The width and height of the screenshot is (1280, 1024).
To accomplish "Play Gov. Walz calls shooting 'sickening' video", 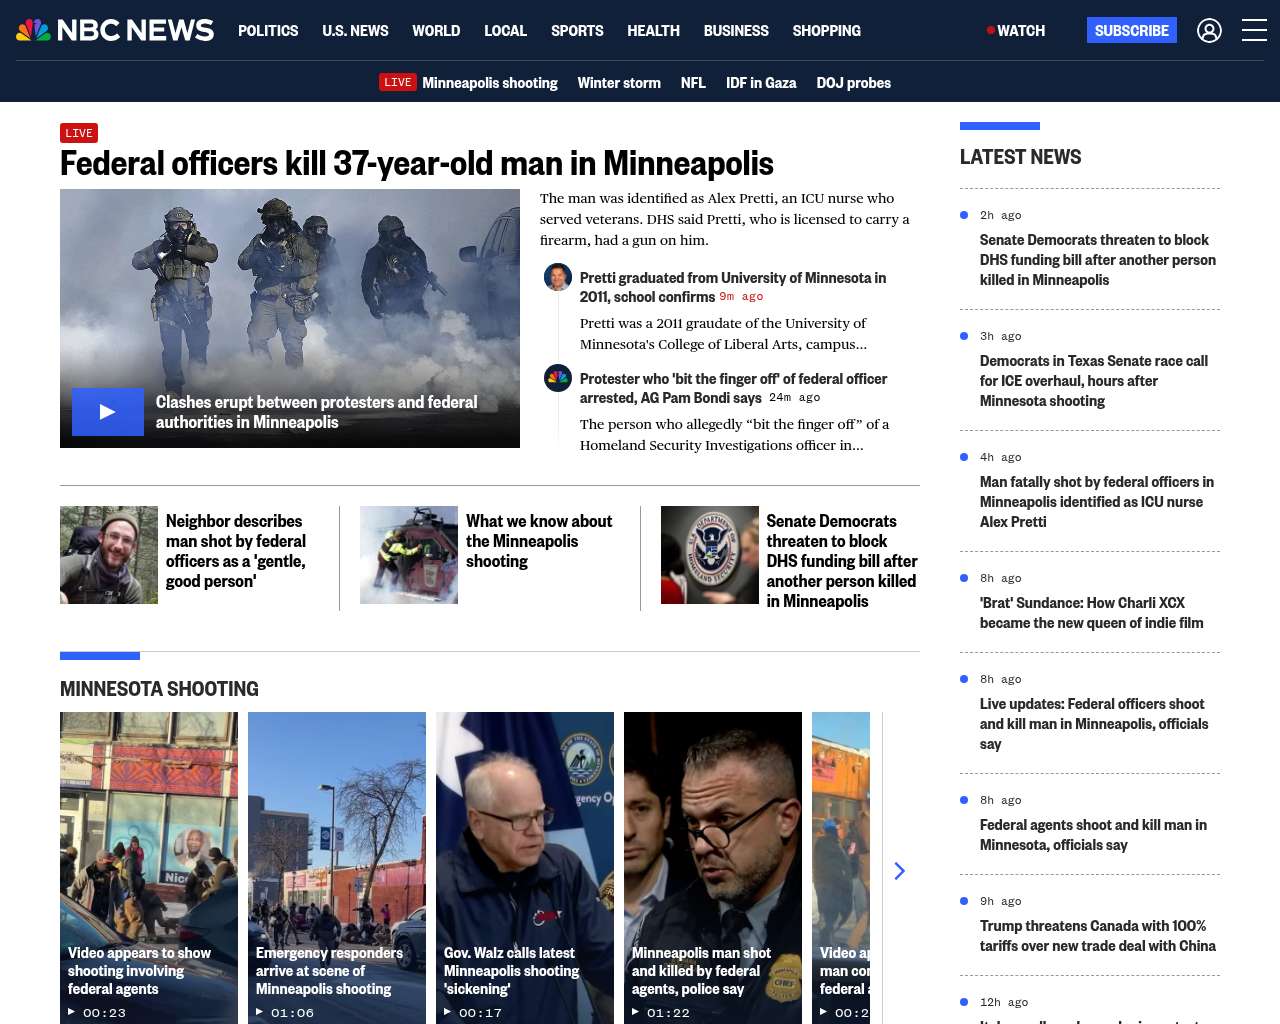I will point(525,868).
